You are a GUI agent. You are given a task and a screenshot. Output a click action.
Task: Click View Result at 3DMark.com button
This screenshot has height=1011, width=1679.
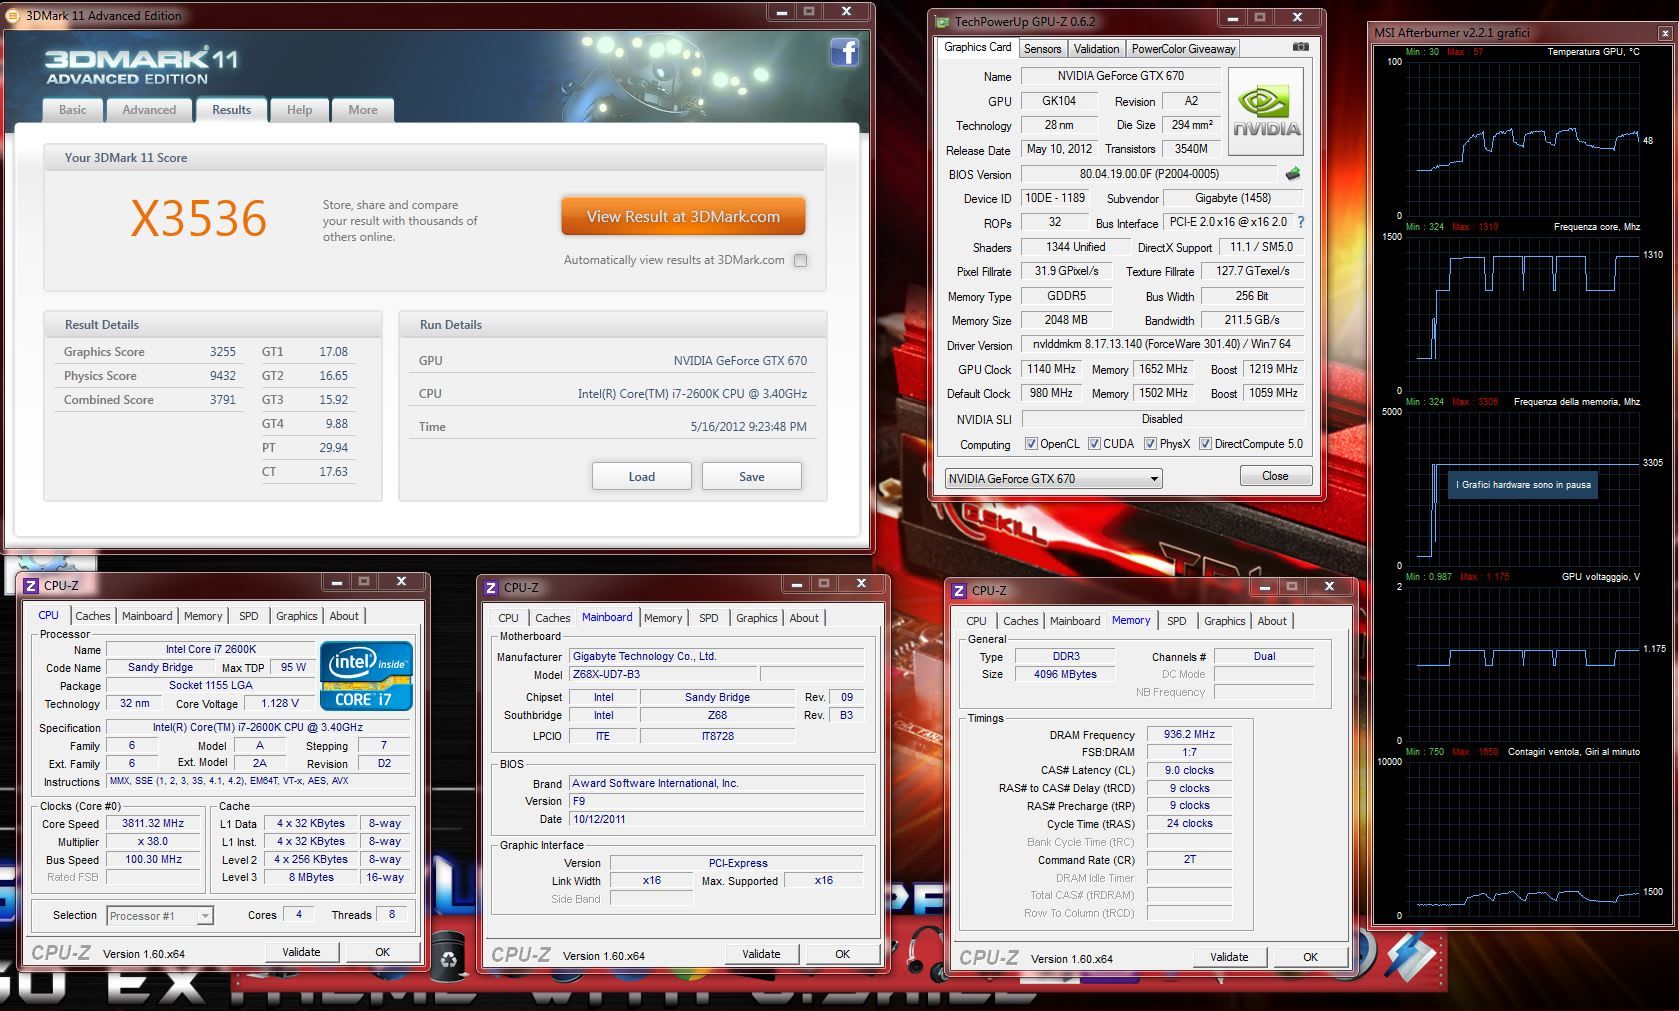click(x=683, y=217)
